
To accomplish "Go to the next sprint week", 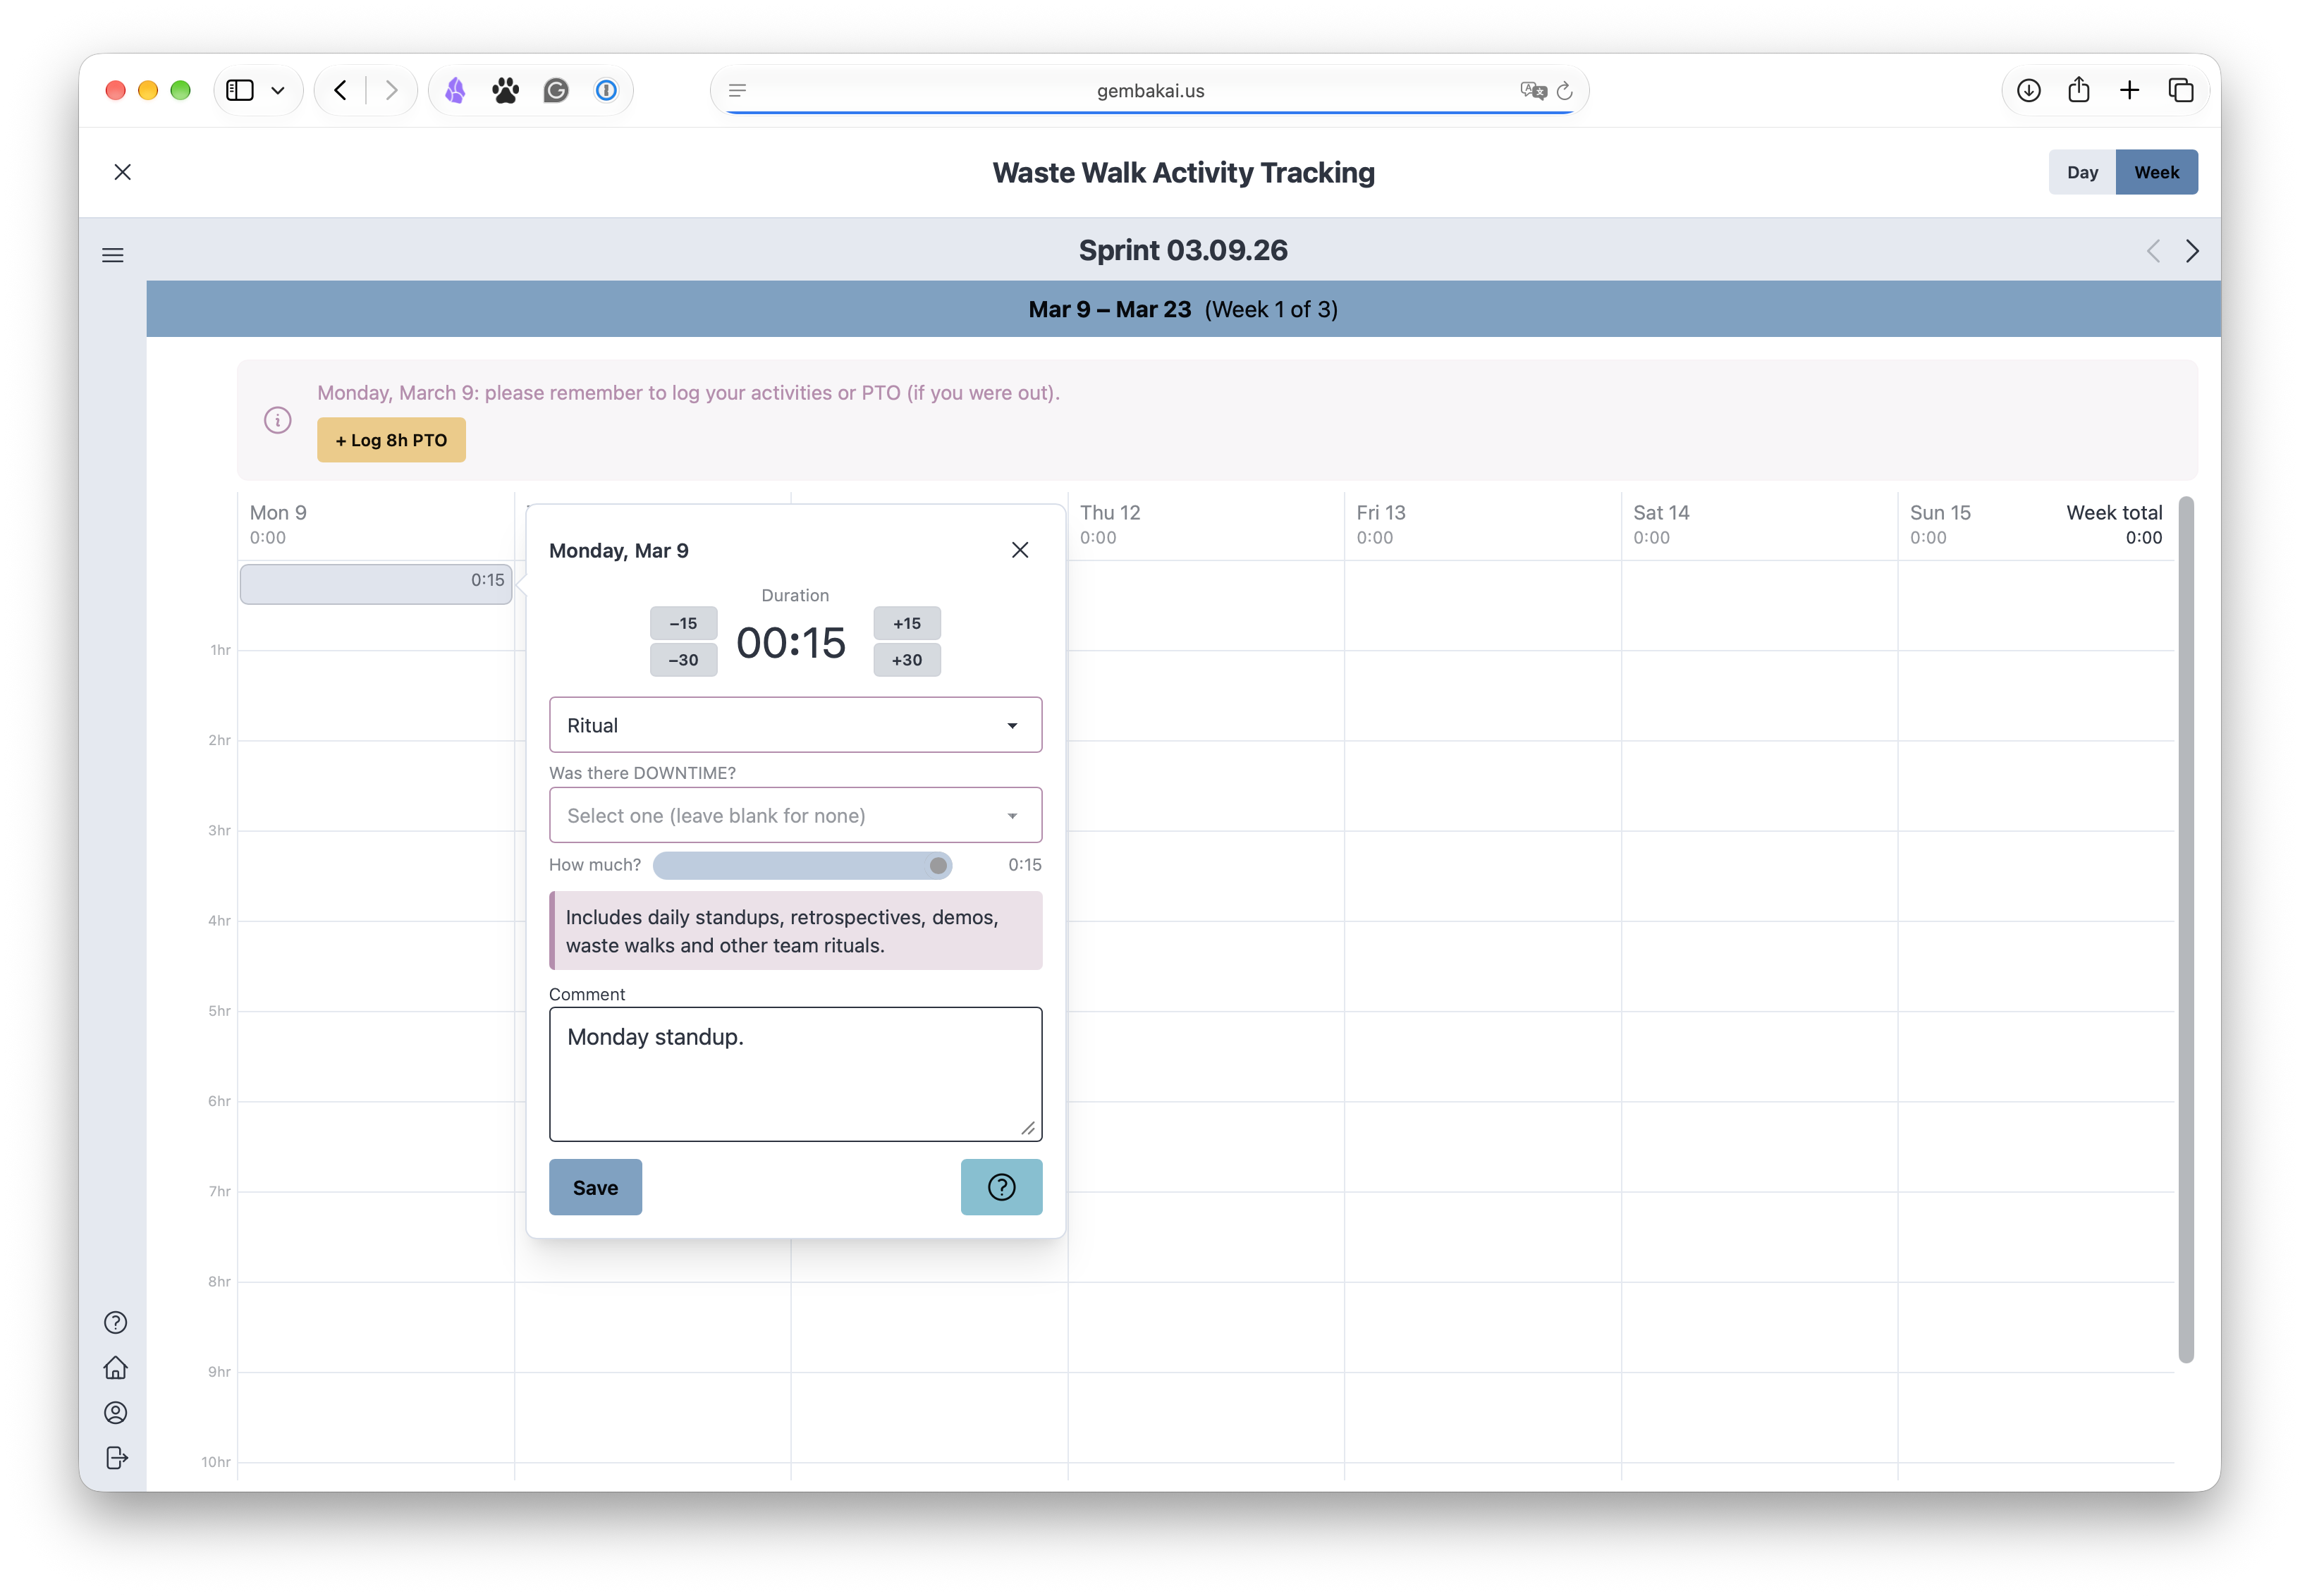I will tap(2192, 251).
